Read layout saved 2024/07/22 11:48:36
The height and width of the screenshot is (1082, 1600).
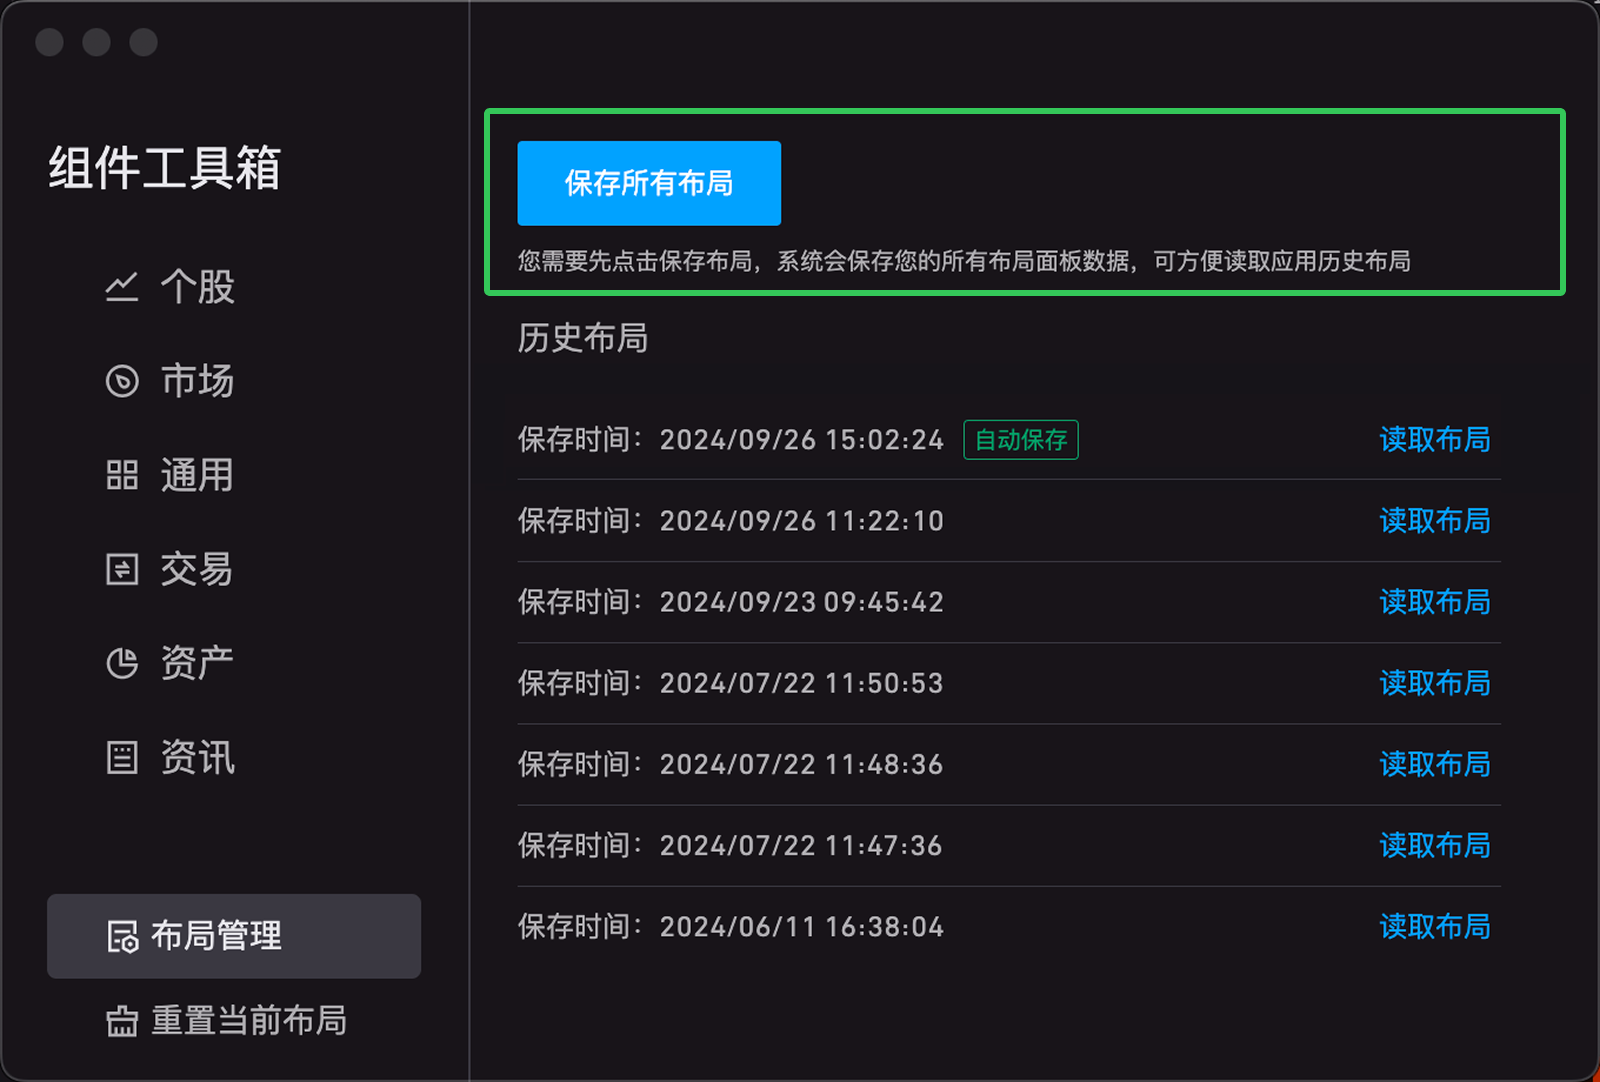pos(1434,764)
